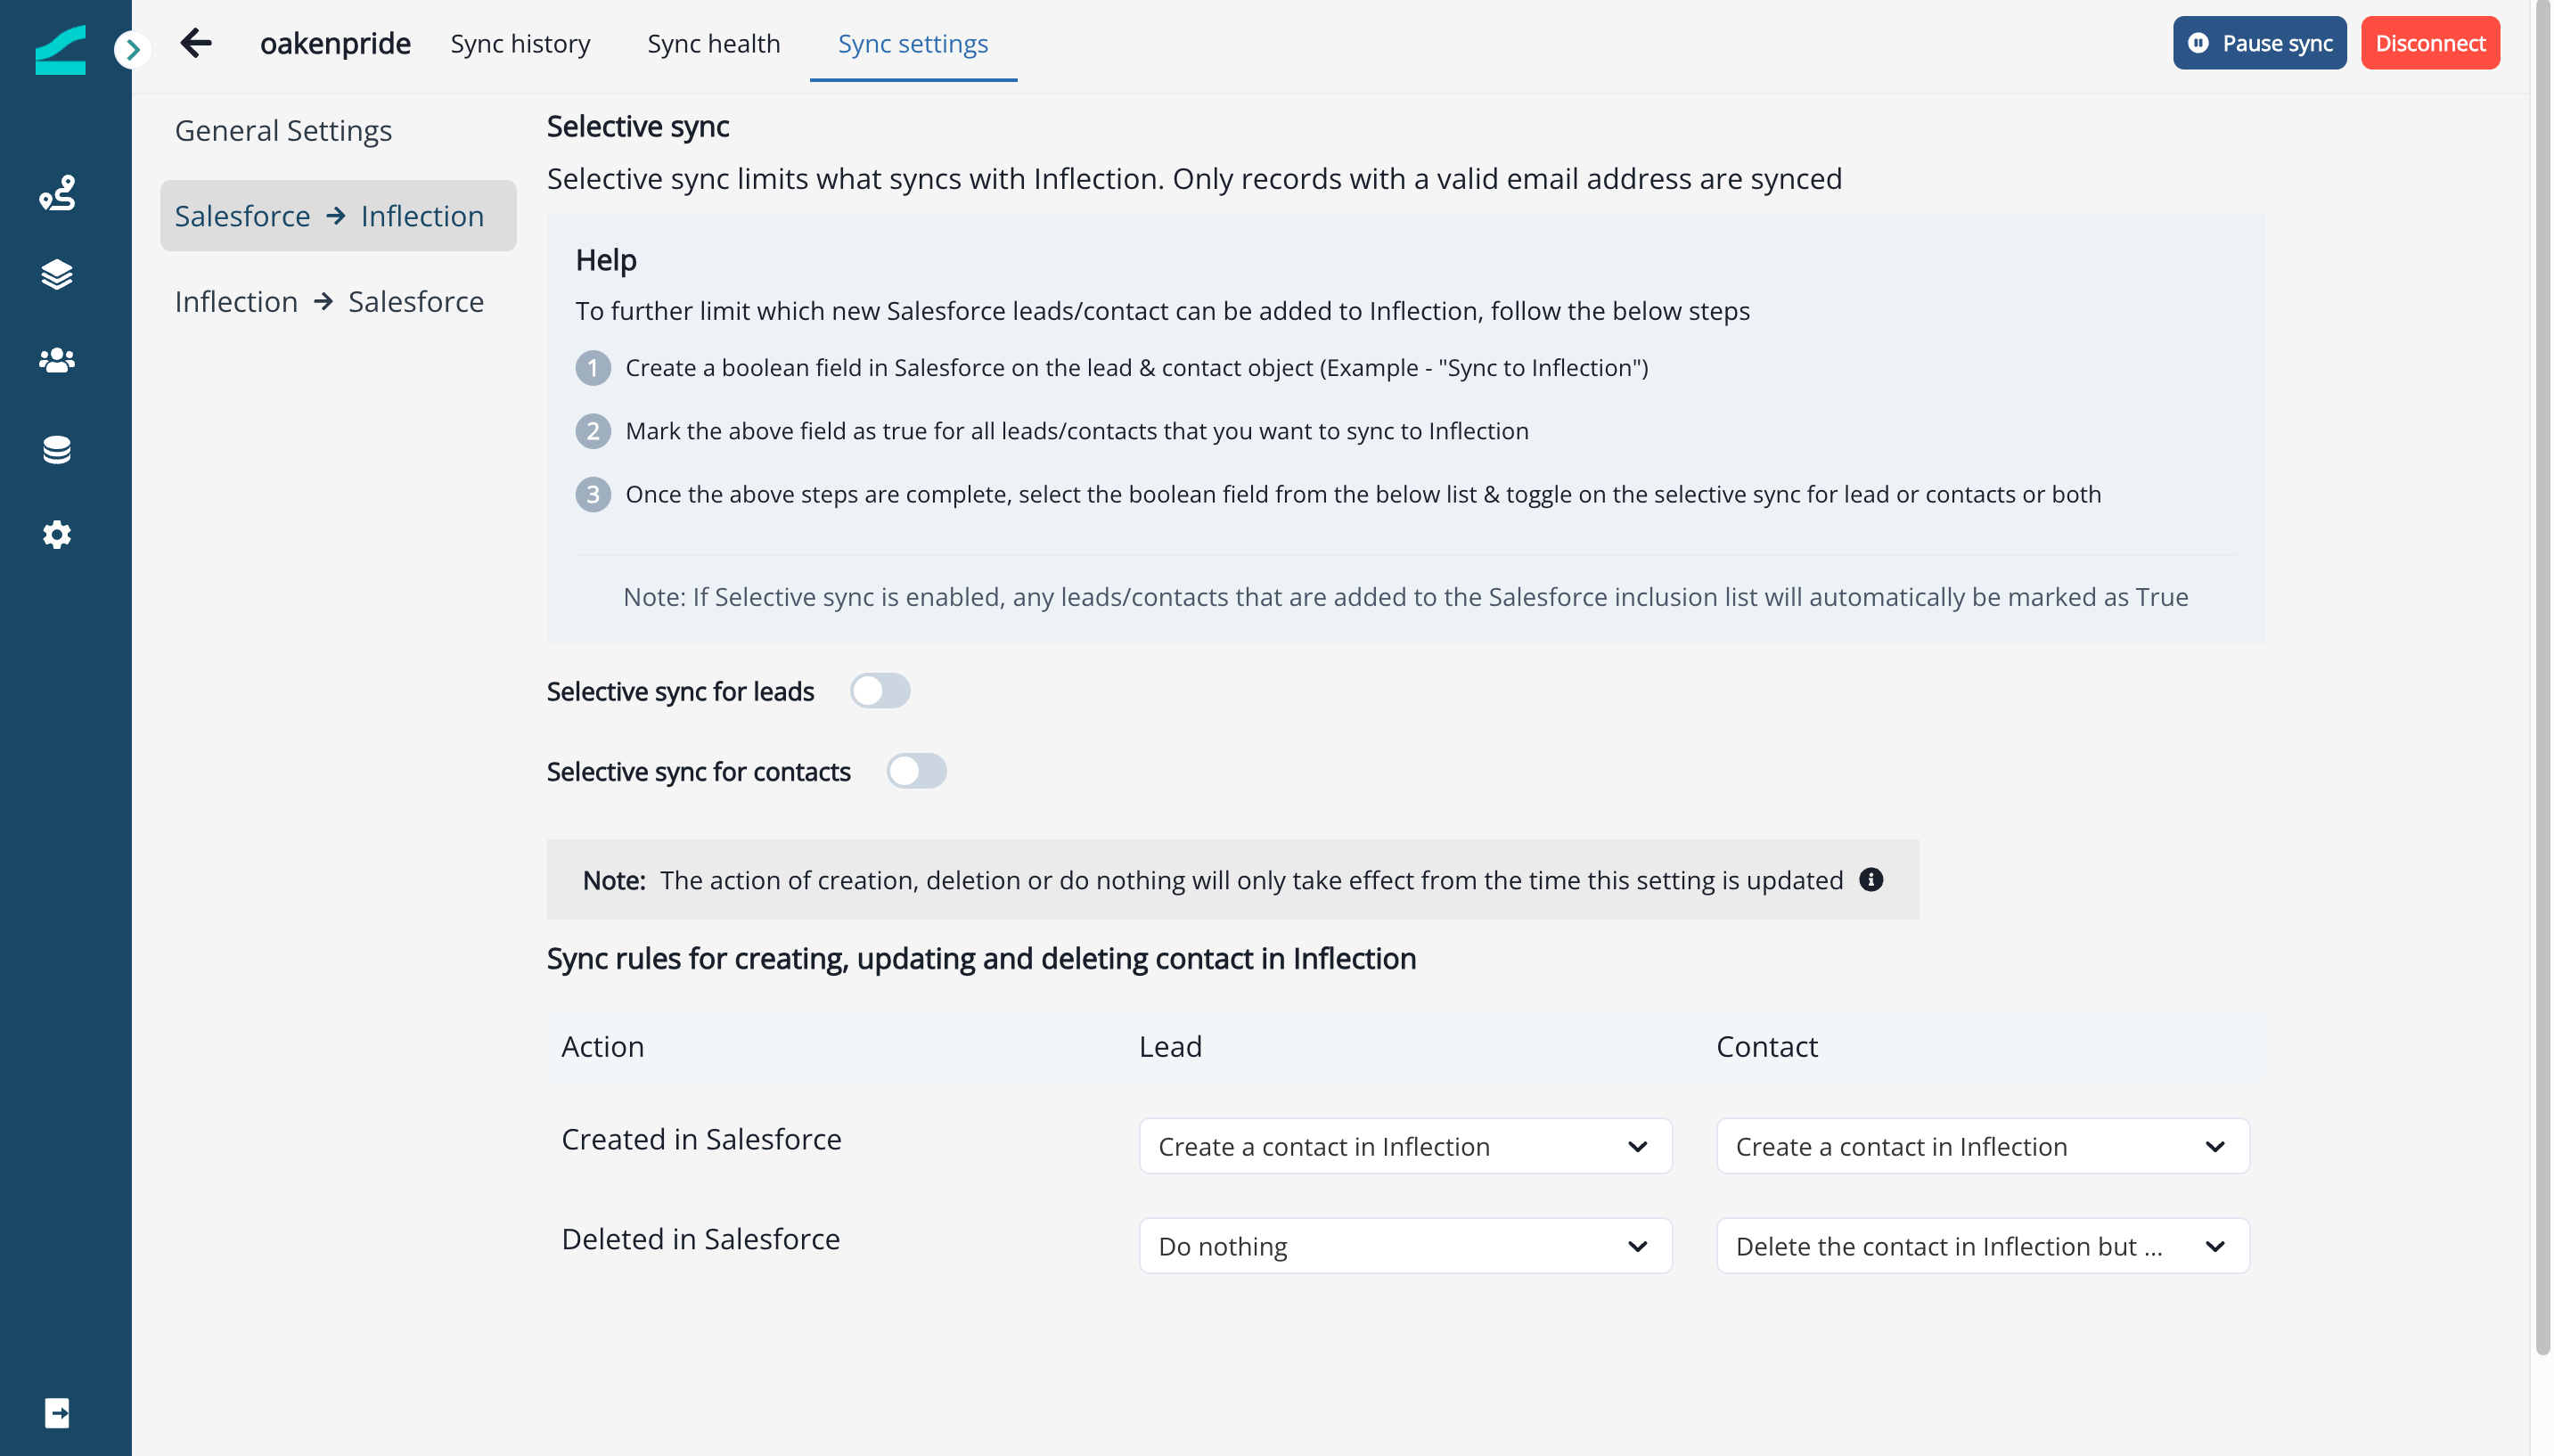2554x1456 pixels.
Task: Select the Sync settings tab
Action: (913, 44)
